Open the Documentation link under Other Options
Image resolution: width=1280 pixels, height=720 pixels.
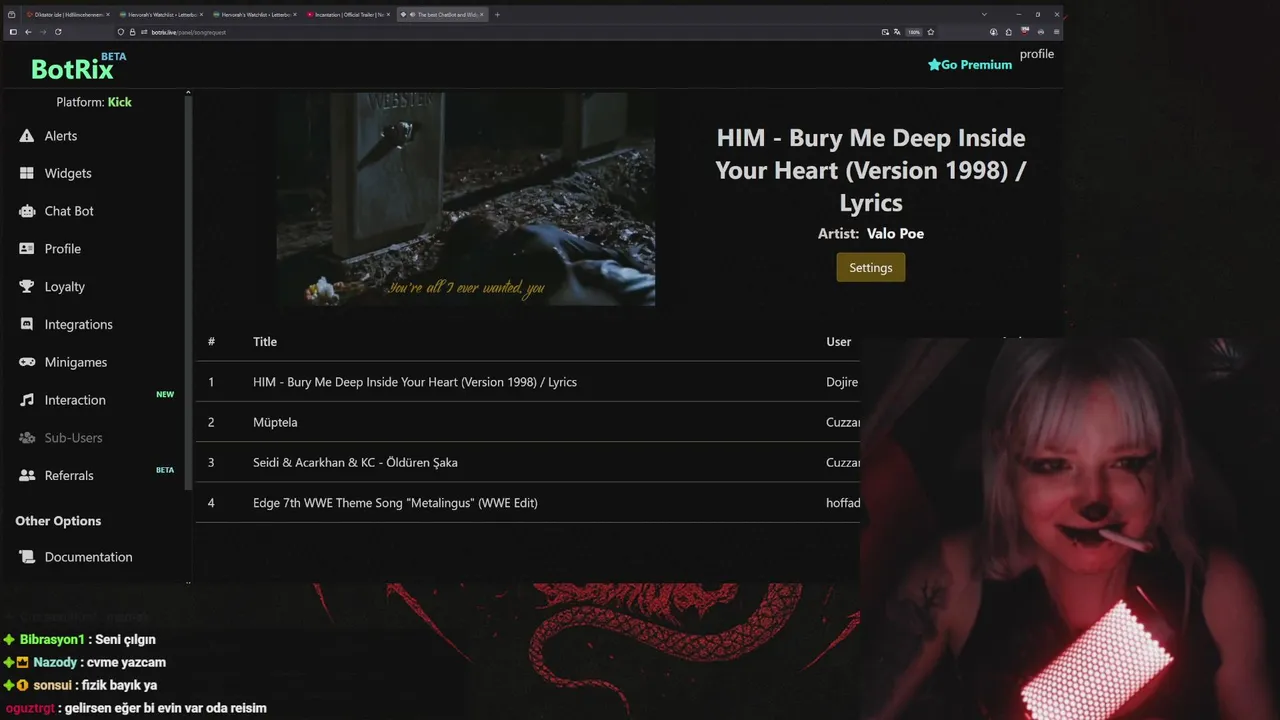point(88,557)
